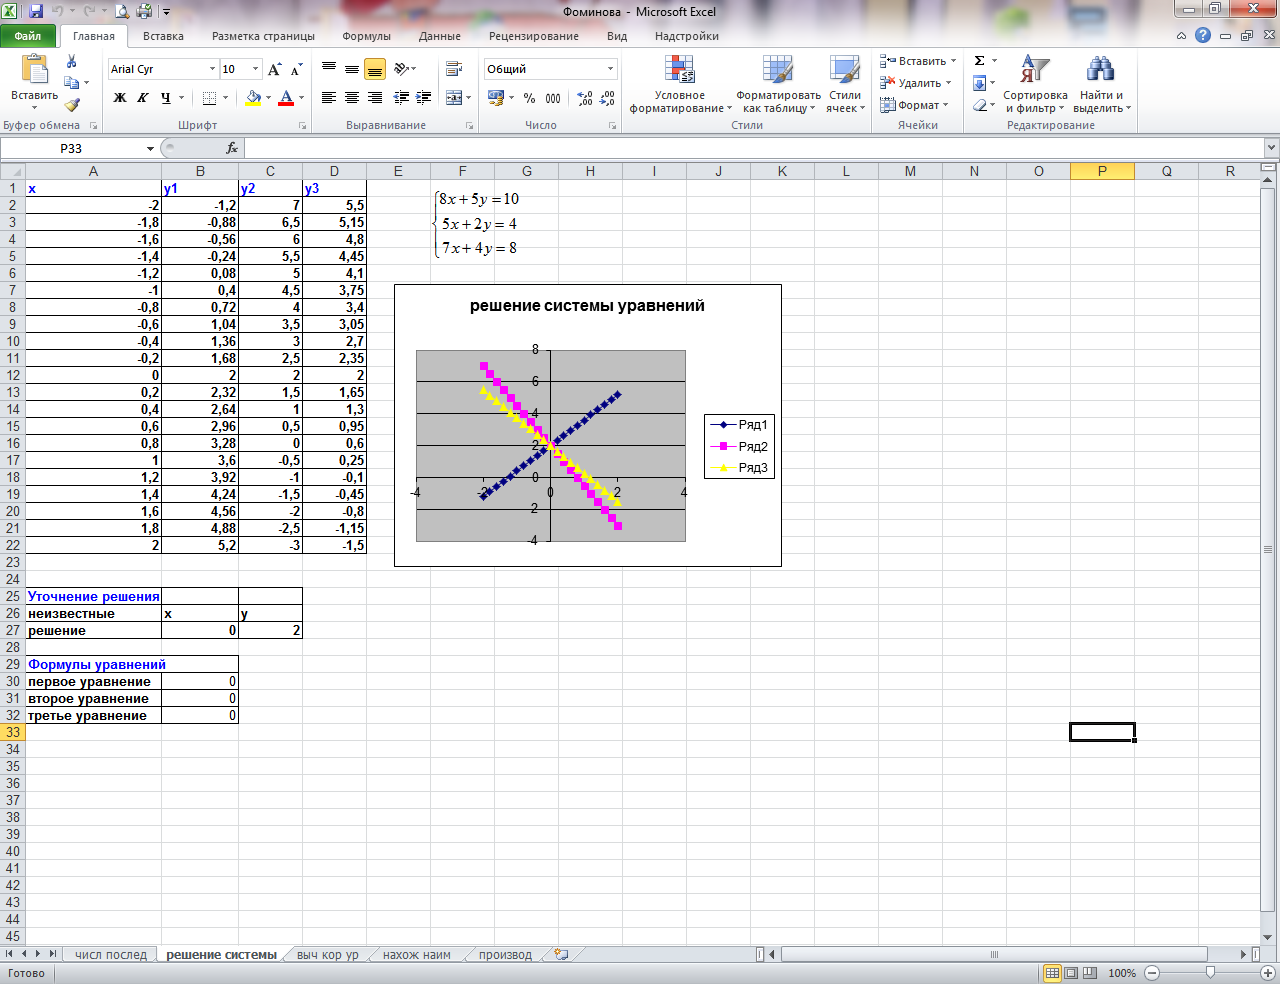Open the Font Color dropdown arrow

[x=302, y=98]
